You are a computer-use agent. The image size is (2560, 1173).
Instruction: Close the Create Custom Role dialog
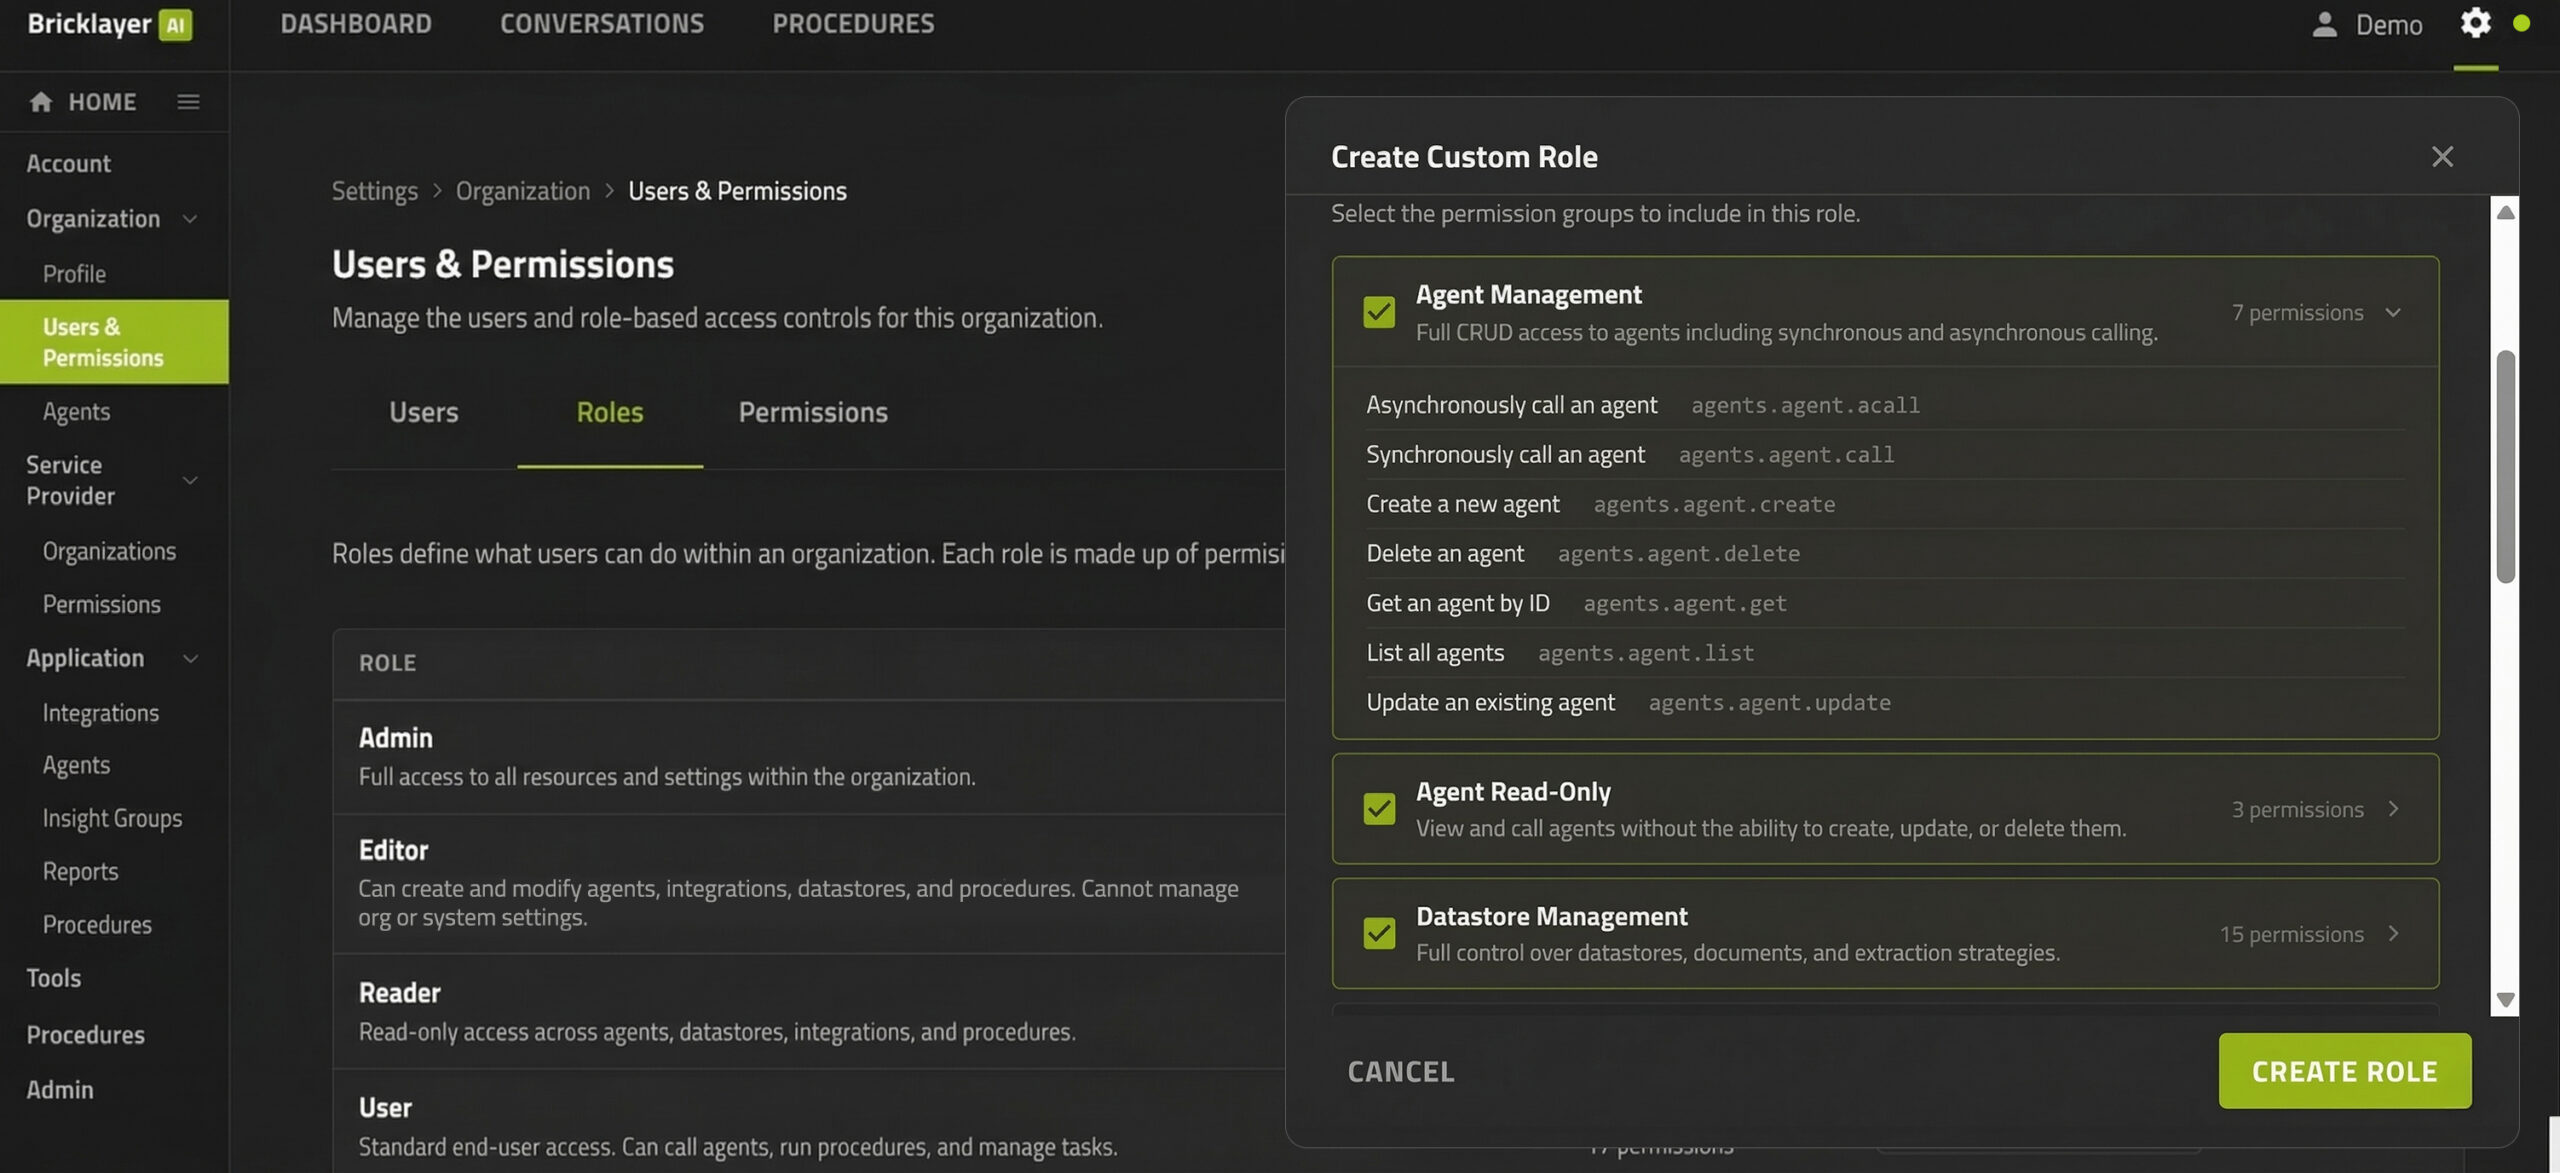[x=2442, y=157]
